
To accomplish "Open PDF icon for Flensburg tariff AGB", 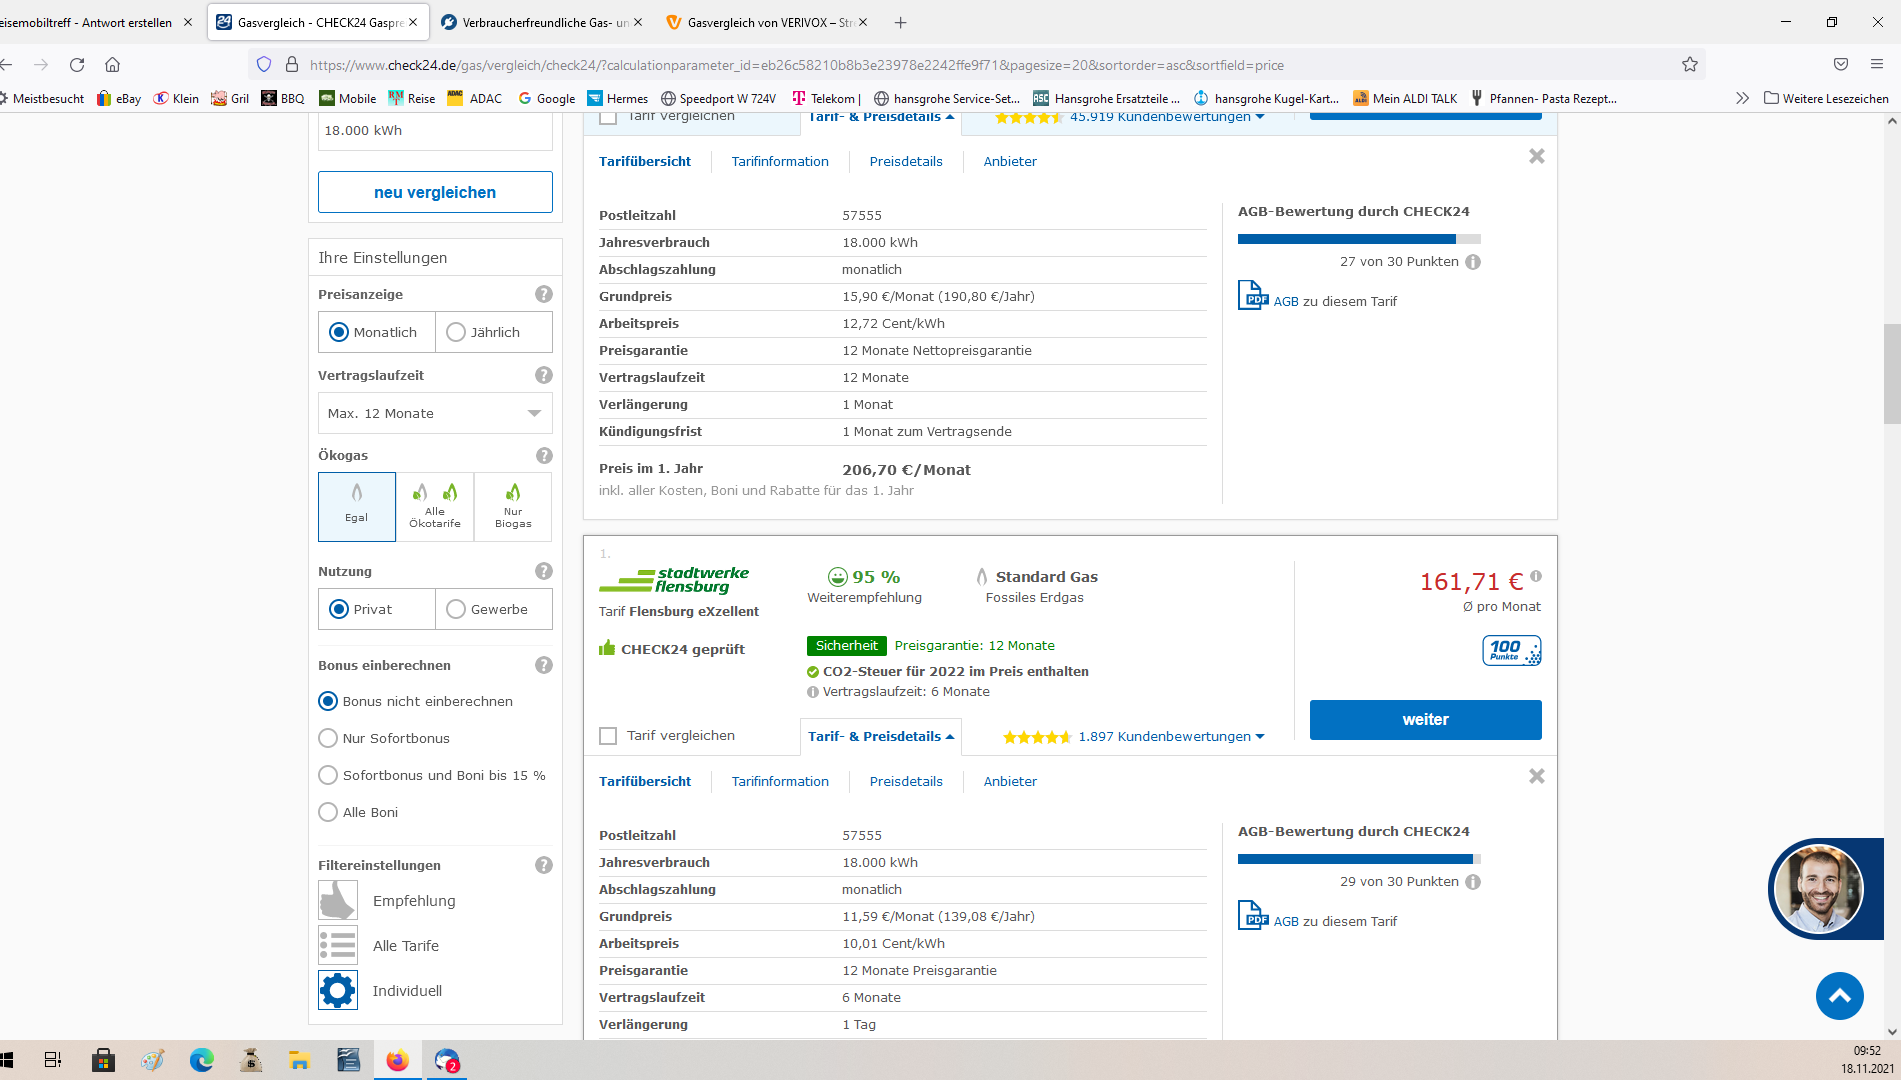I will tap(1253, 916).
